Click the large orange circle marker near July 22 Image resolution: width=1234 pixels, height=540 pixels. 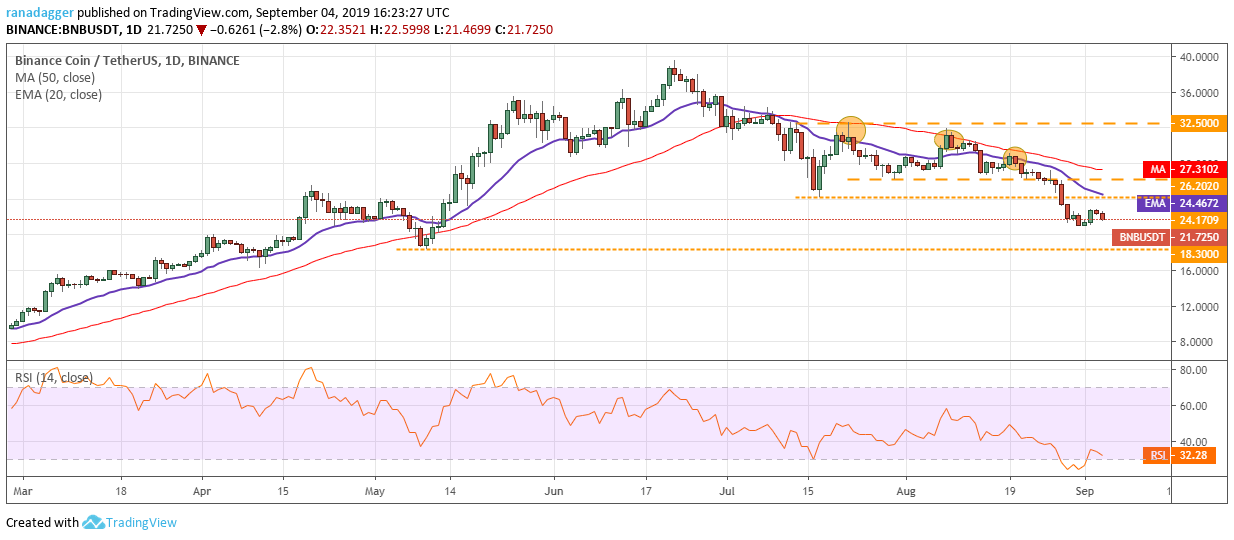(850, 130)
